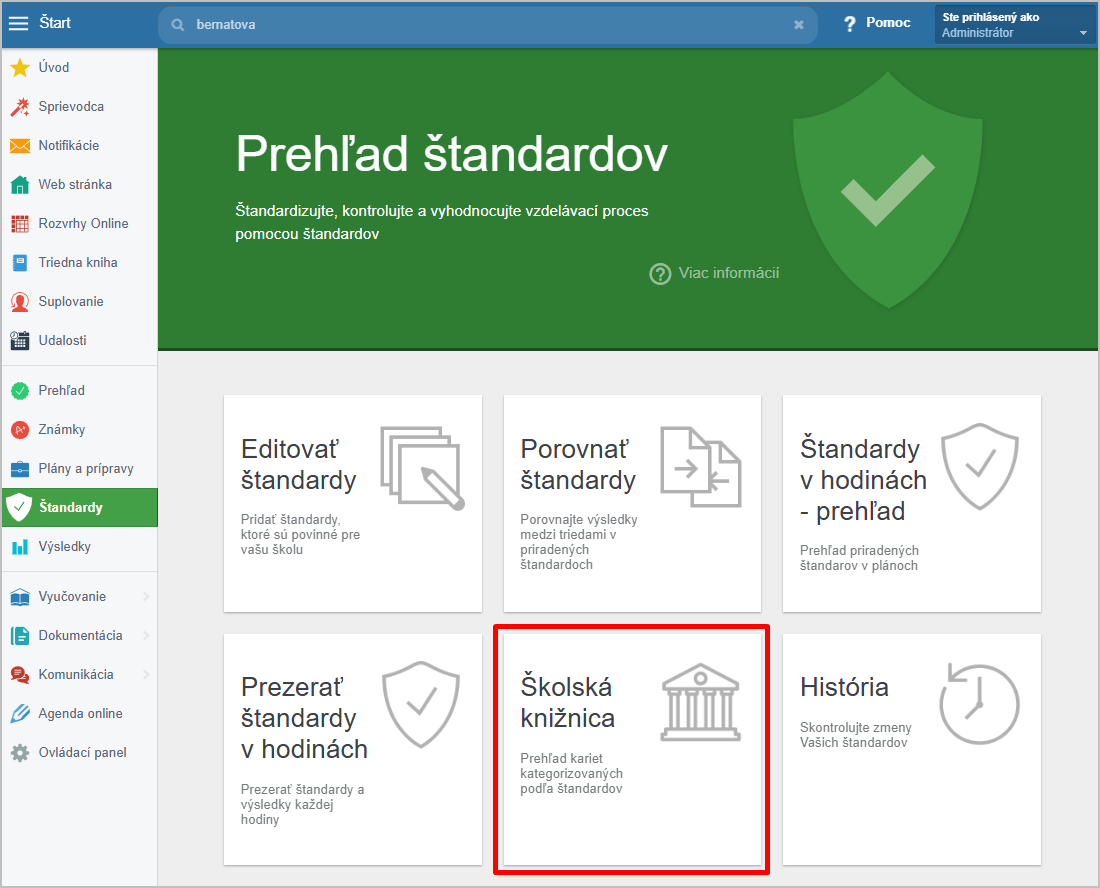This screenshot has height=888, width=1100.
Task: Open the Školská knižnica card title
Action: point(568,702)
